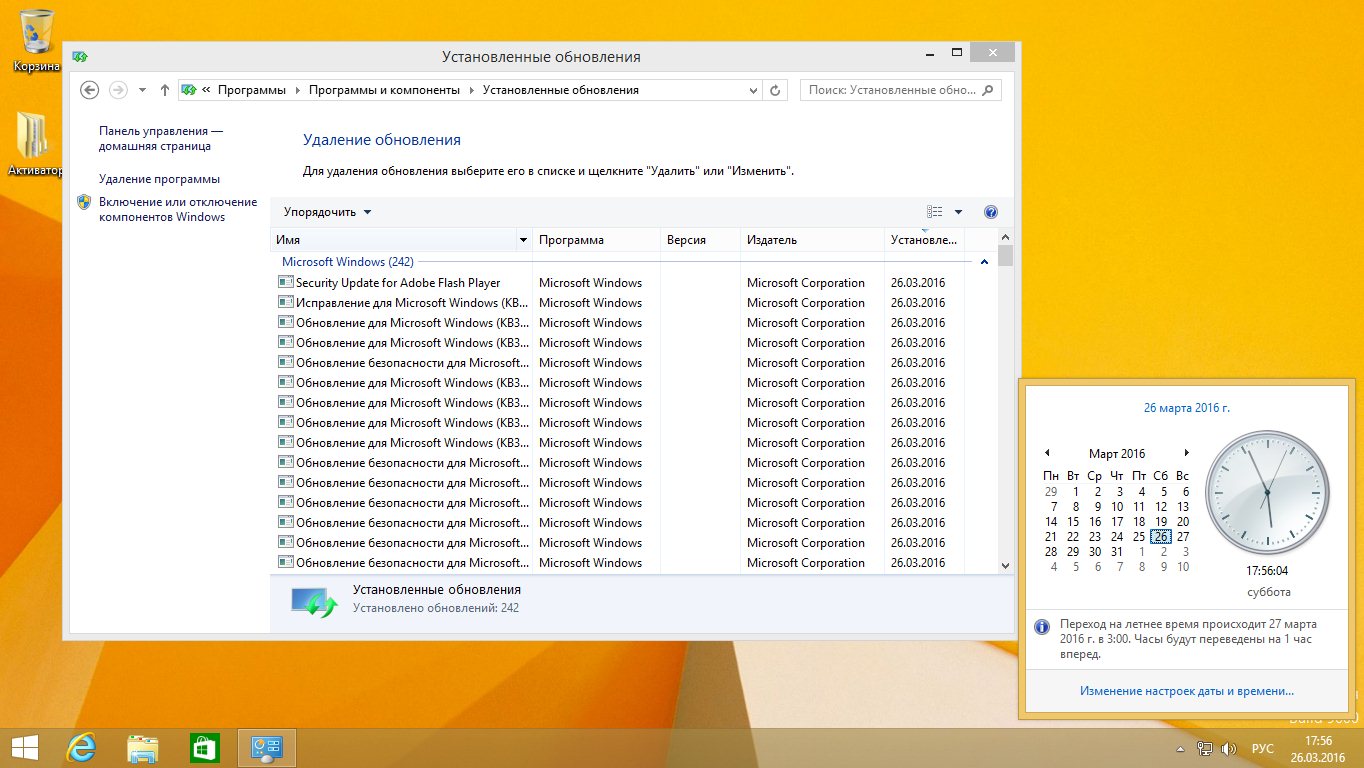The height and width of the screenshot is (768, 1364).
Task: Open network icon in system tray
Action: click(x=1205, y=748)
